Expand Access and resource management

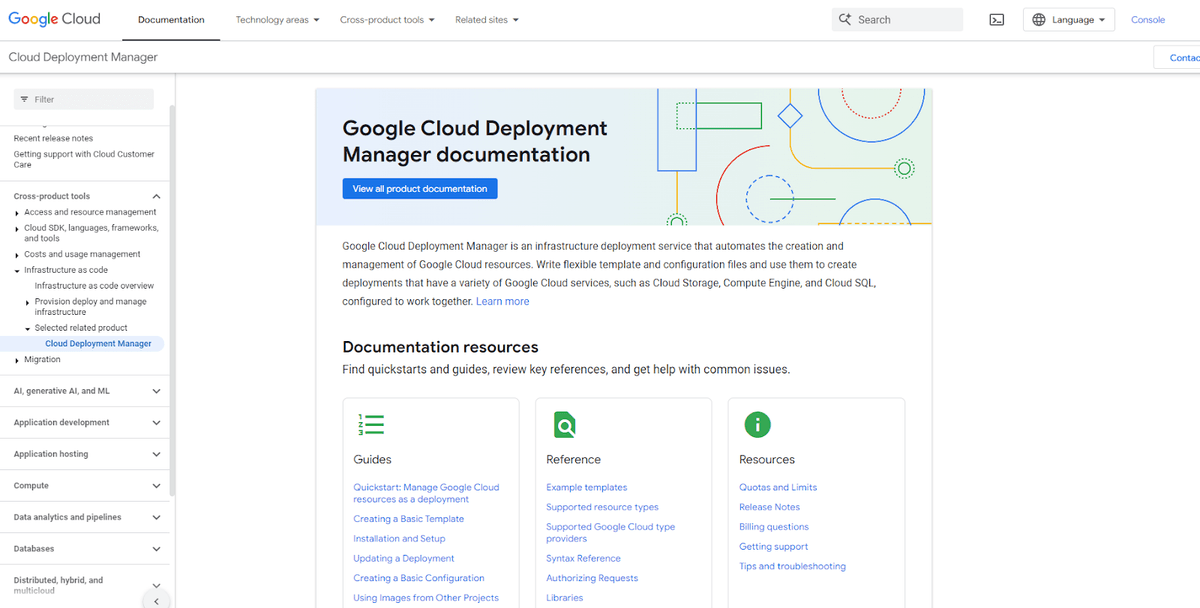click(x=17, y=213)
